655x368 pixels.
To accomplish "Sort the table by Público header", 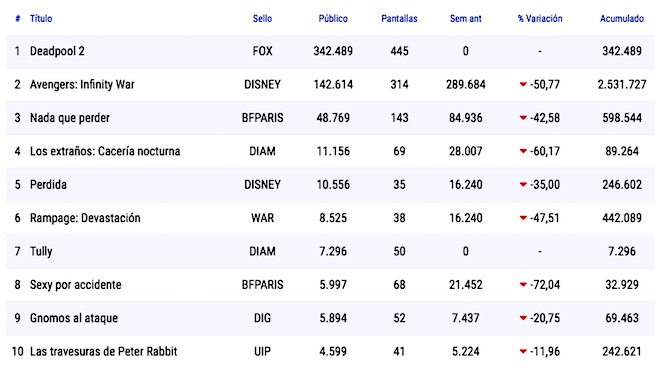I will [x=333, y=18].
